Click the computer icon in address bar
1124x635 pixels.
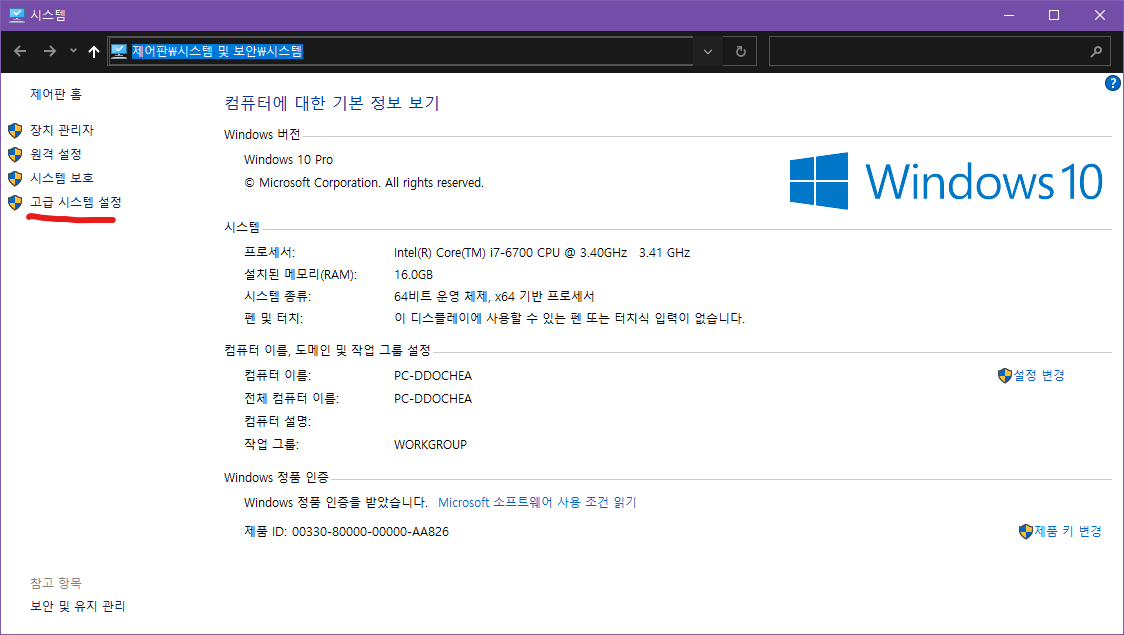click(119, 51)
